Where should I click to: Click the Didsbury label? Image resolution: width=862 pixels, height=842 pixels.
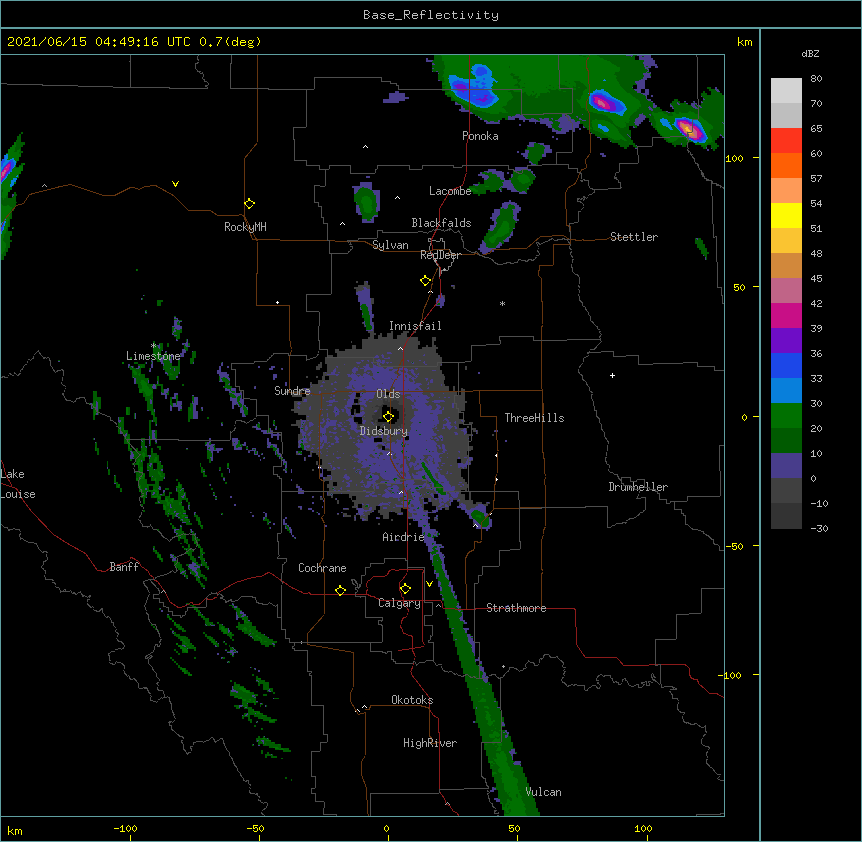pyautogui.click(x=383, y=431)
